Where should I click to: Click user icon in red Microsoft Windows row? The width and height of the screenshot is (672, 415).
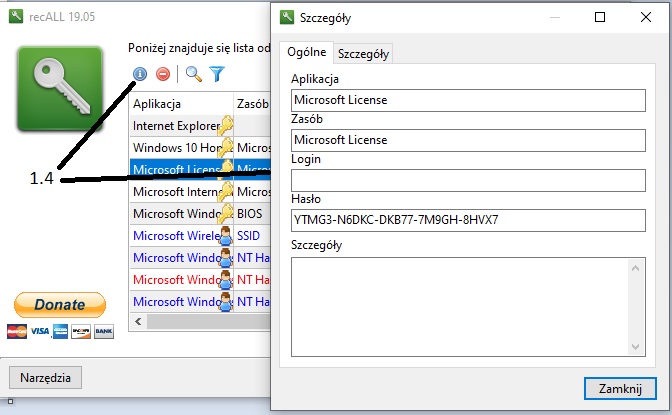[226, 280]
